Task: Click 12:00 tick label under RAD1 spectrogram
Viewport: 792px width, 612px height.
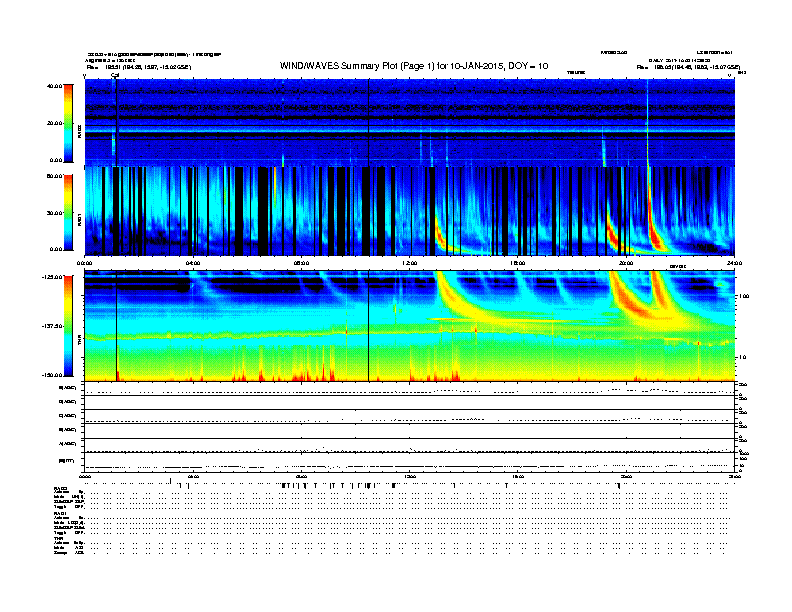Action: (410, 263)
